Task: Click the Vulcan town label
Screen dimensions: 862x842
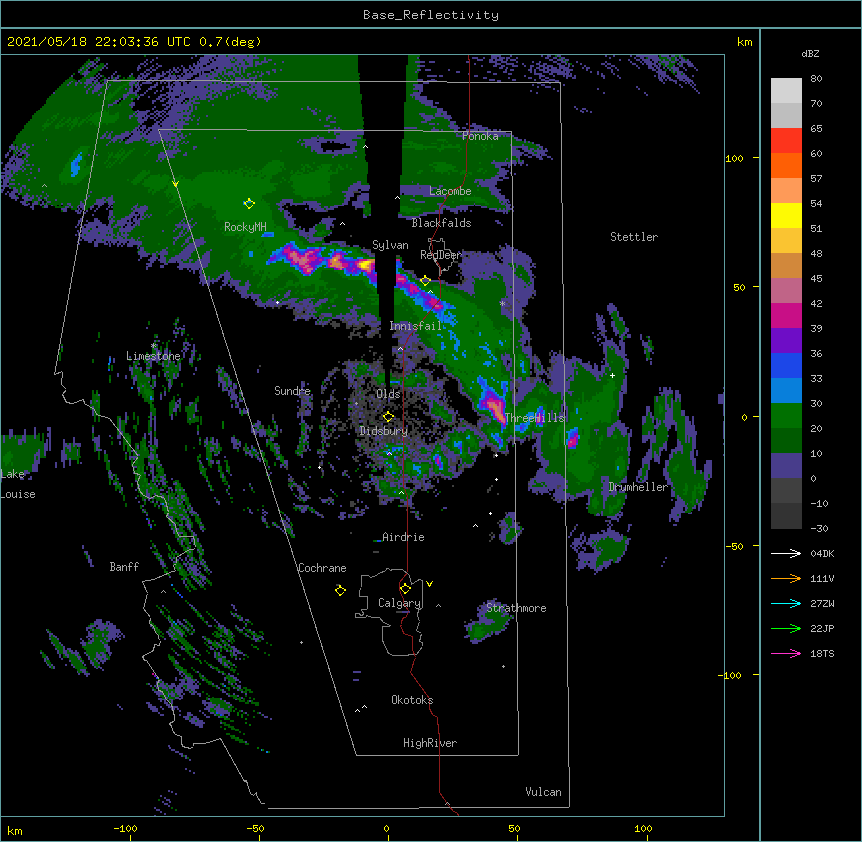Action: (543, 792)
